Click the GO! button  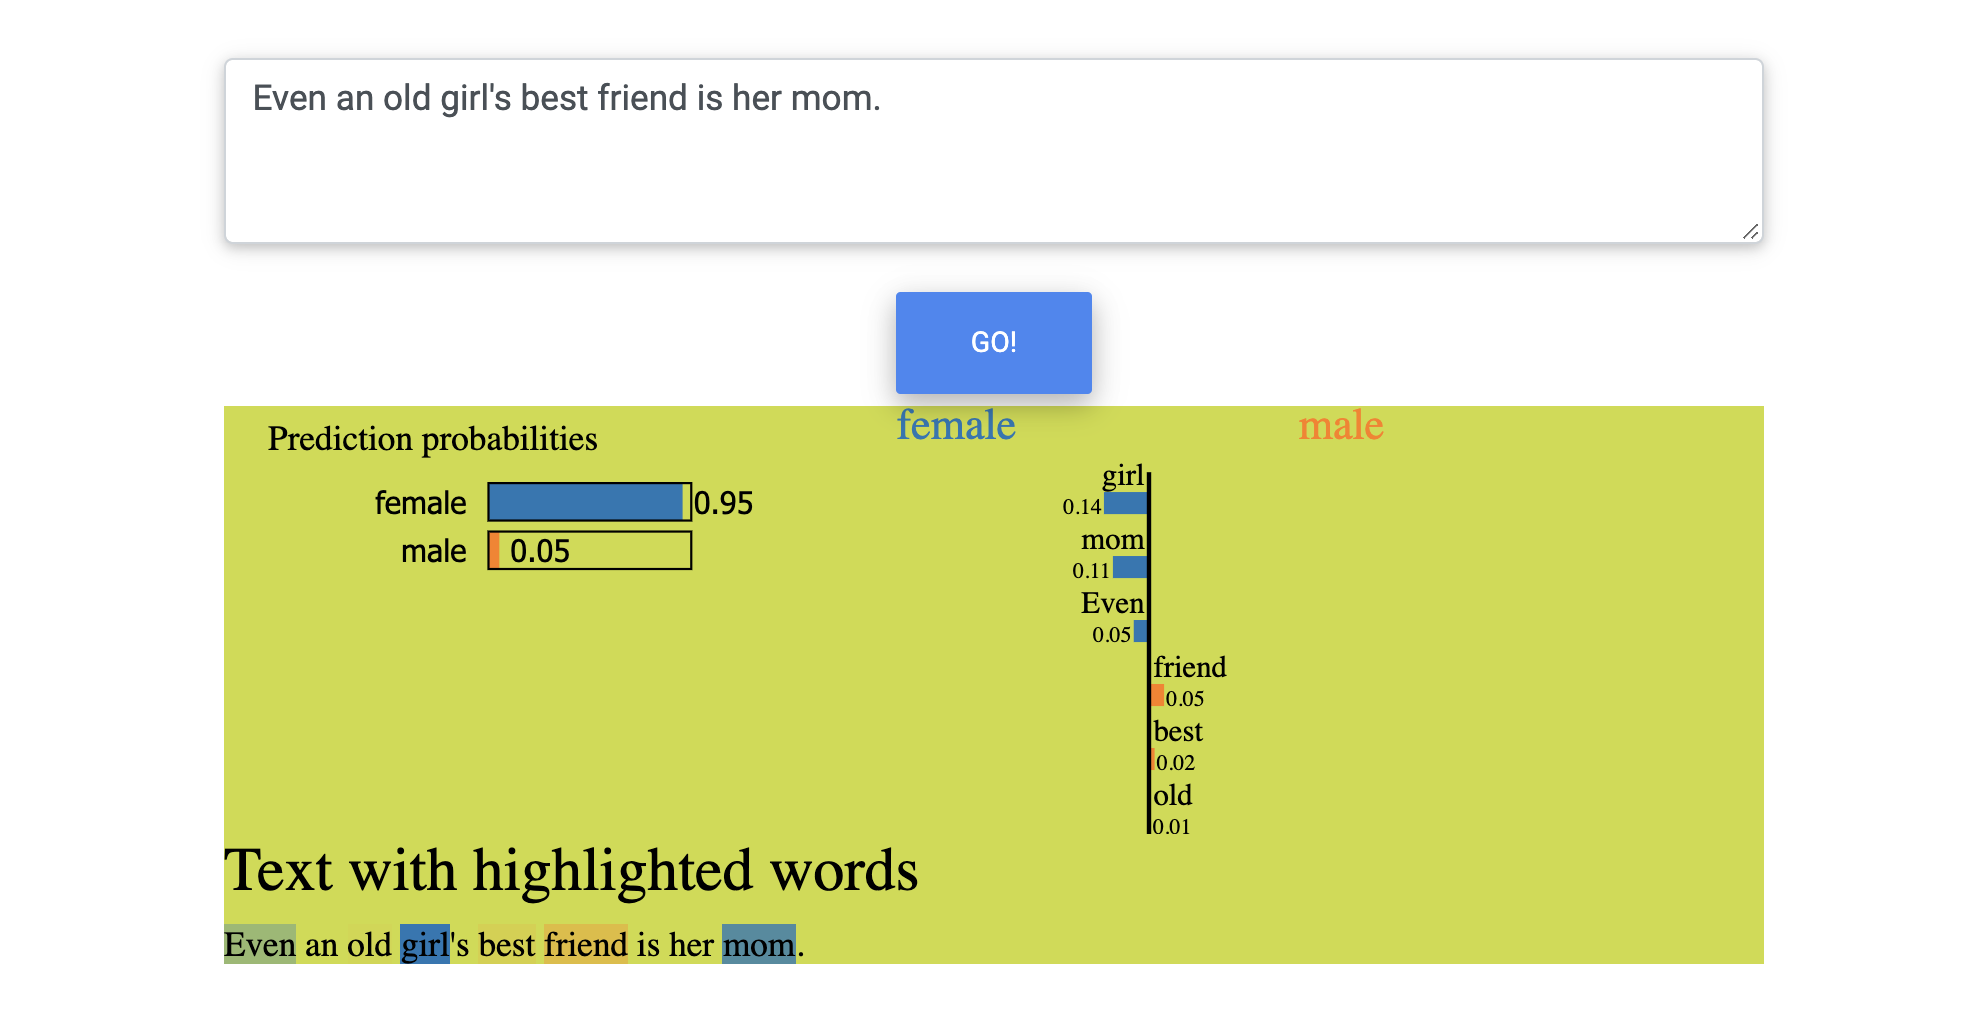click(x=993, y=342)
